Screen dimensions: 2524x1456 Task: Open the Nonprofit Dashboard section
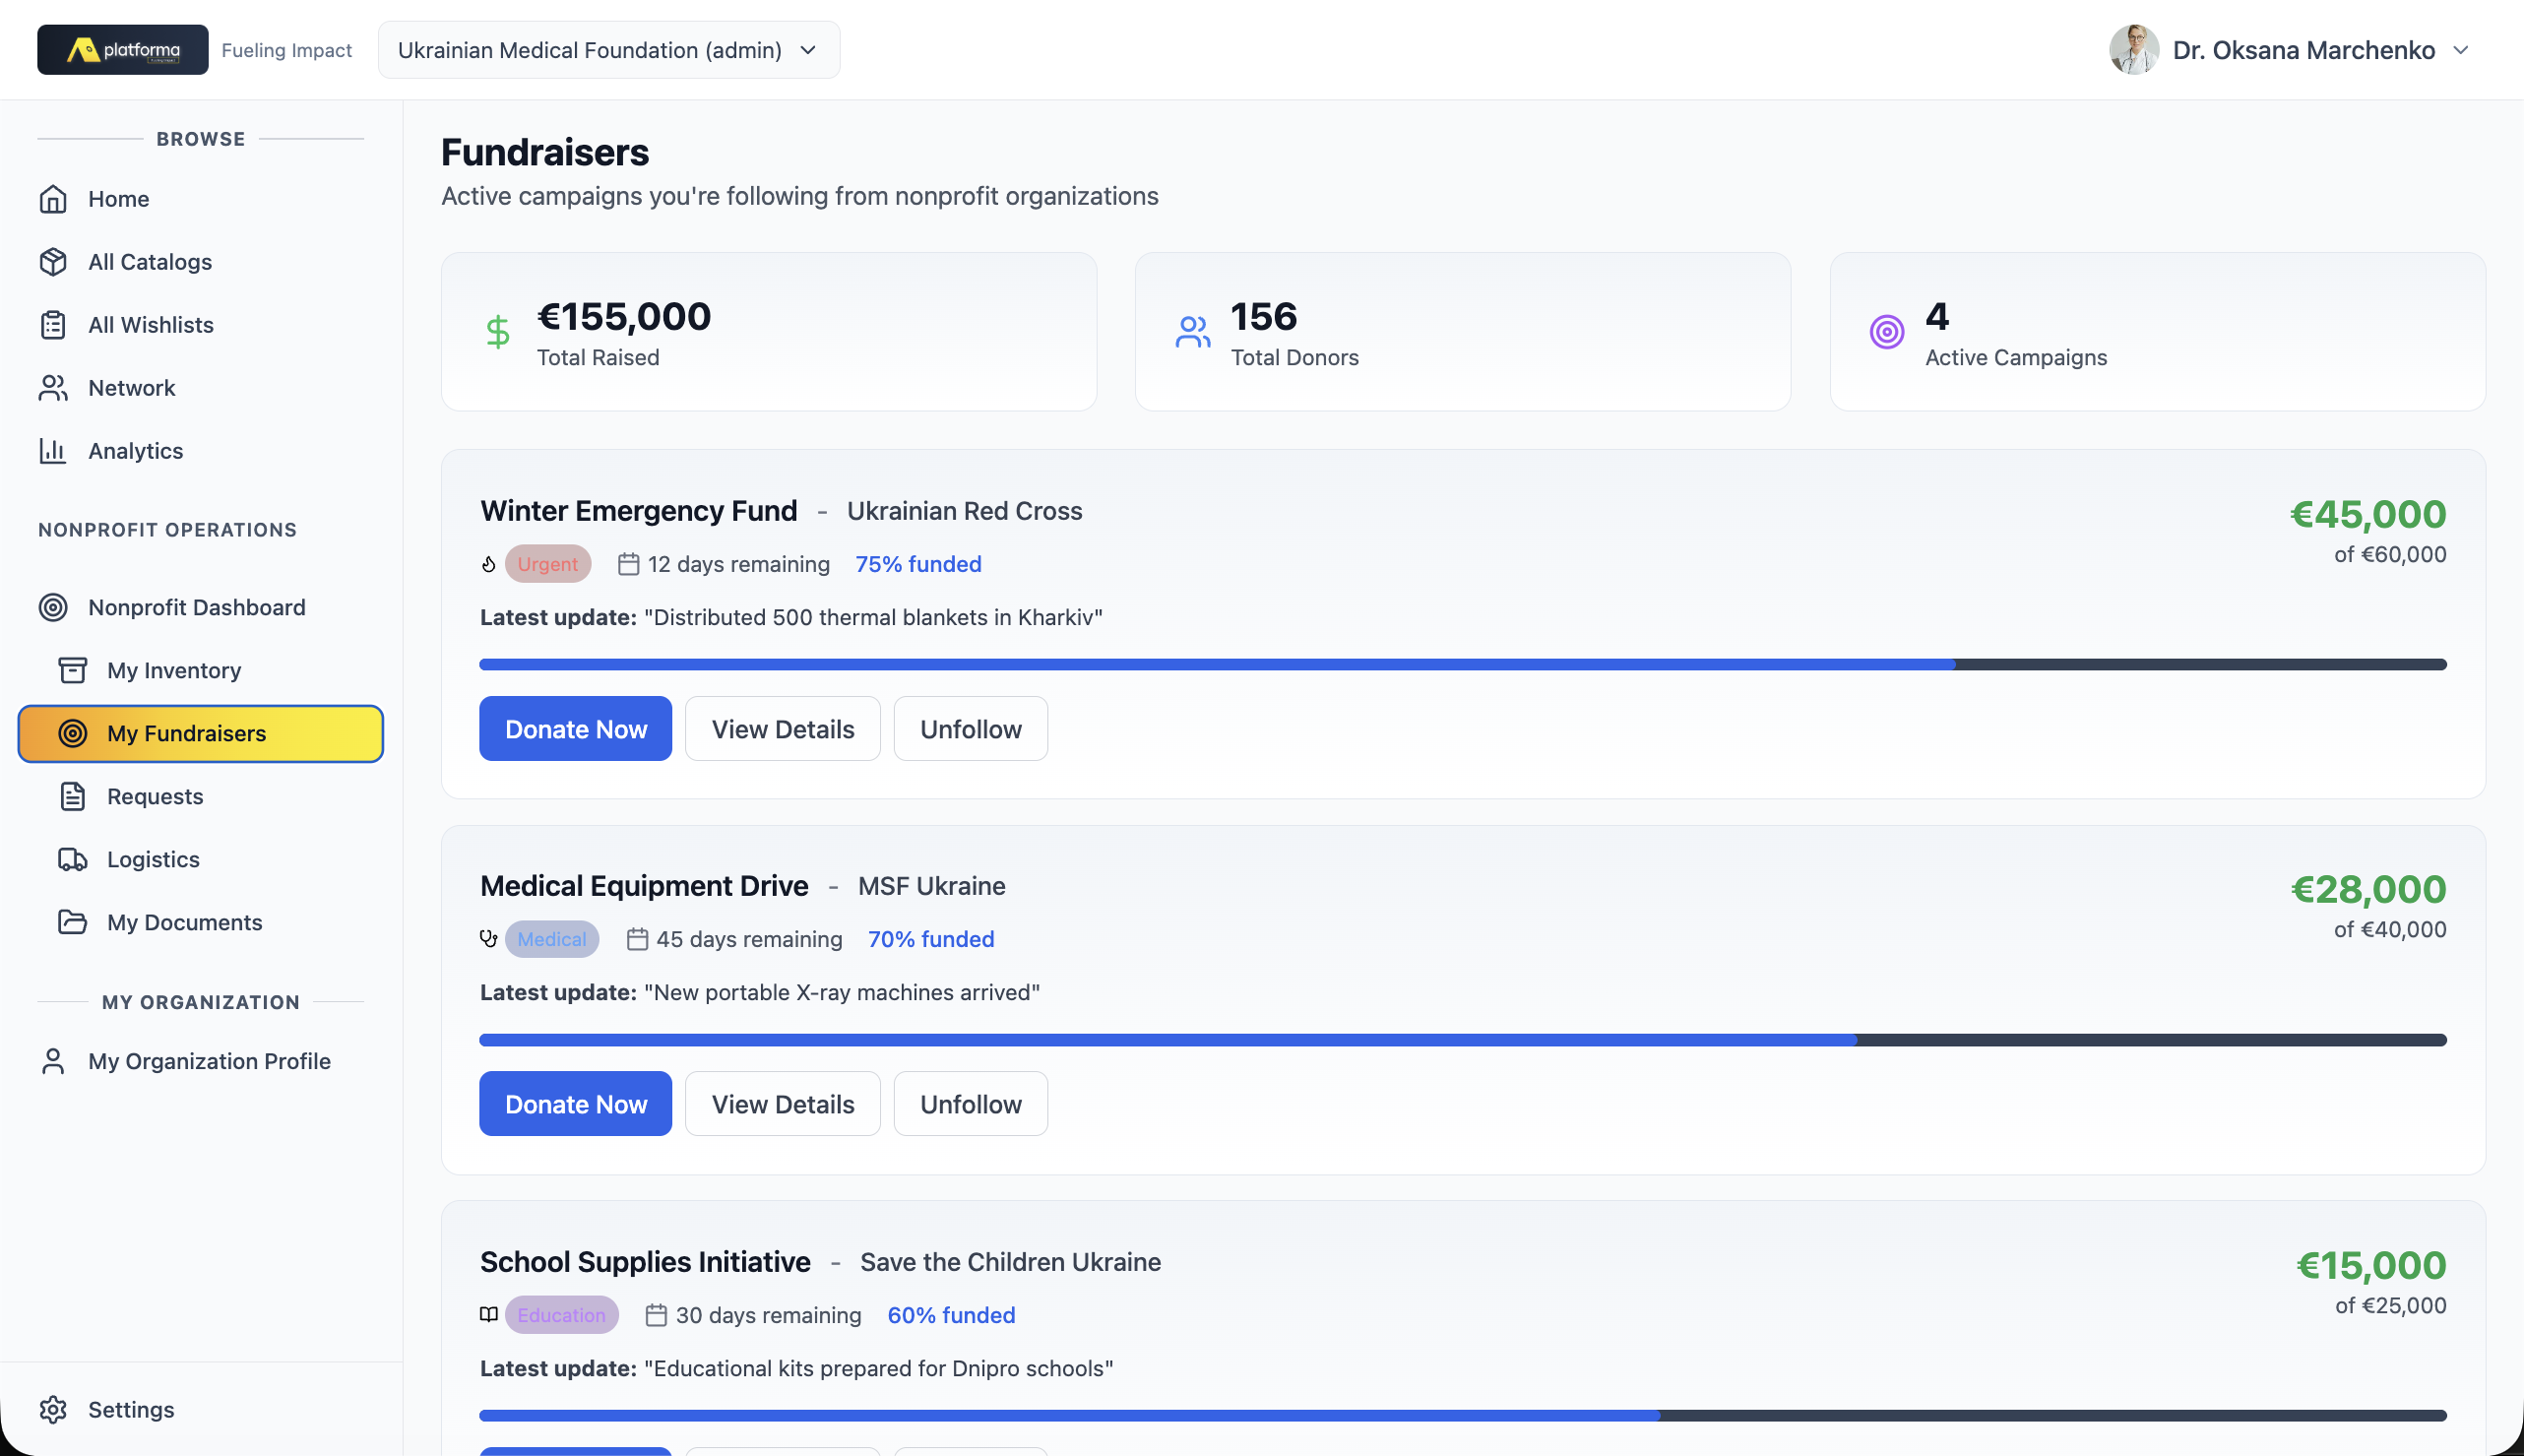[196, 607]
